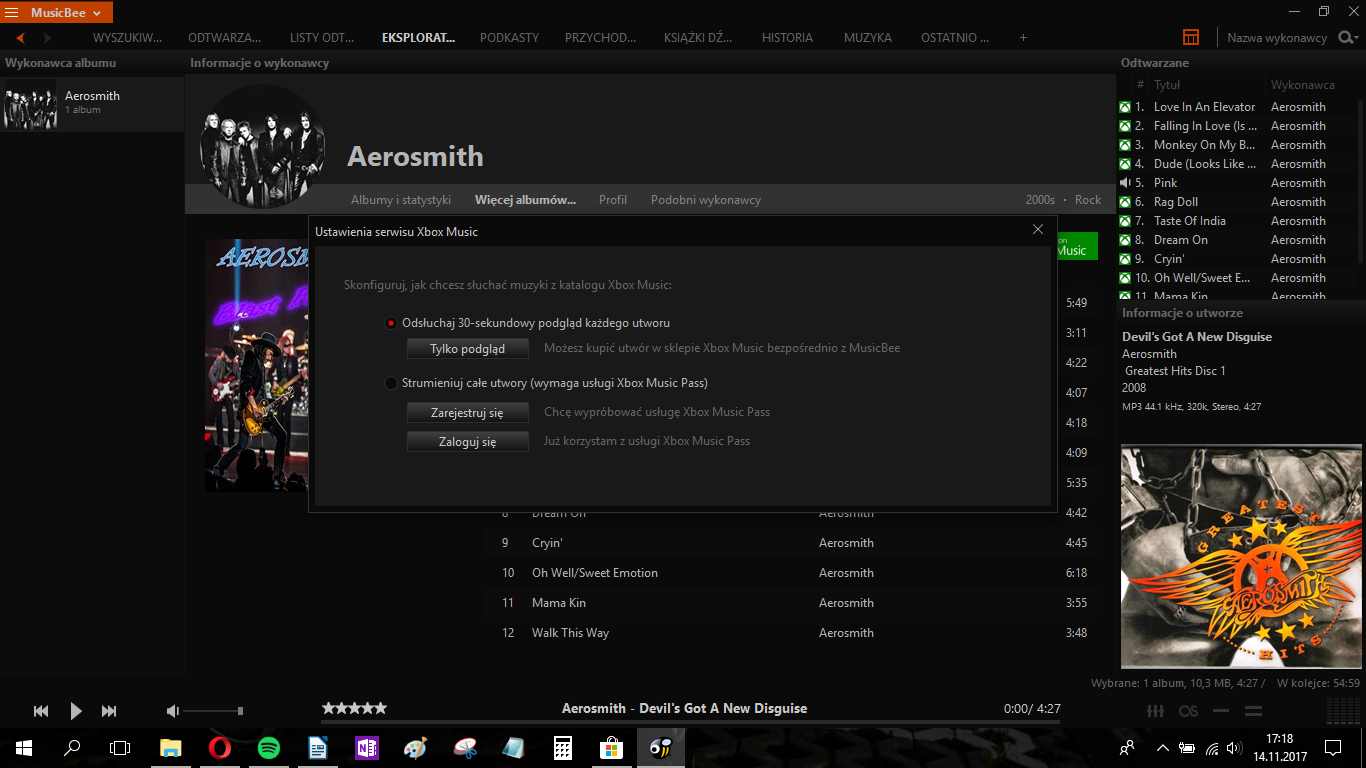Mute using the speaker volume icon
1366x768 pixels.
click(173, 711)
